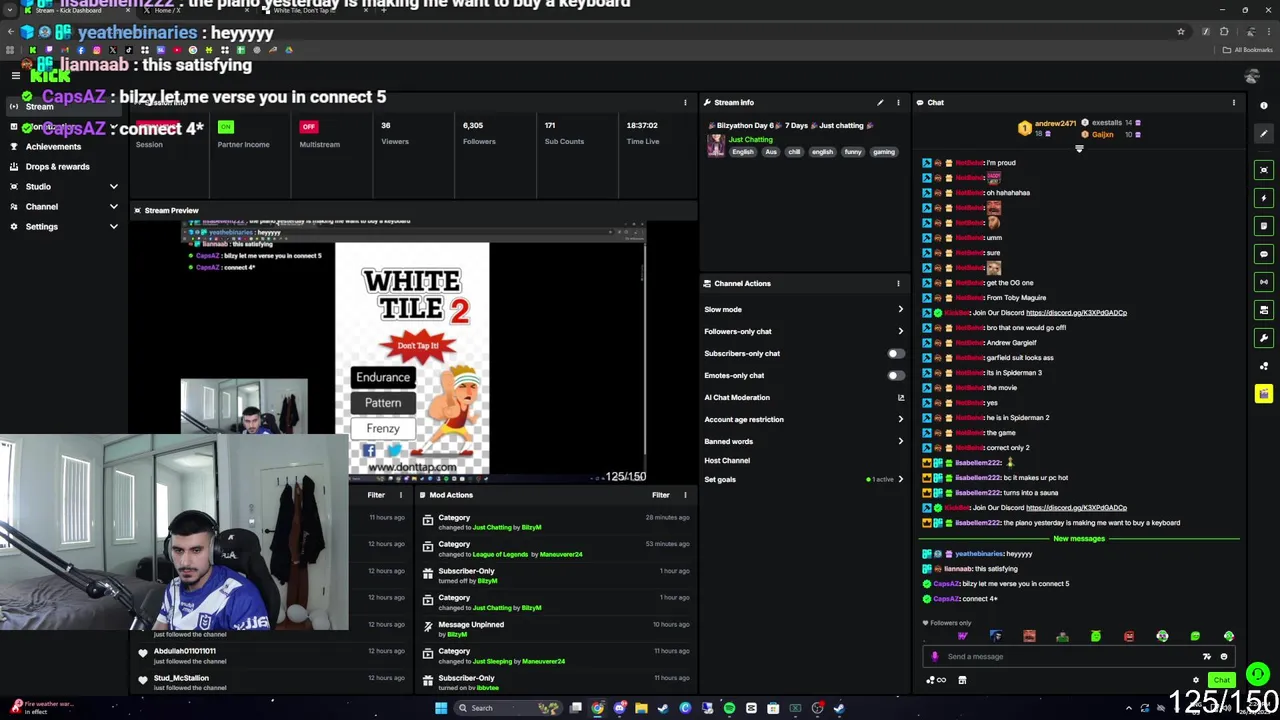Expand the Studio section chevron
Image resolution: width=1280 pixels, height=720 pixels.
pos(113,187)
